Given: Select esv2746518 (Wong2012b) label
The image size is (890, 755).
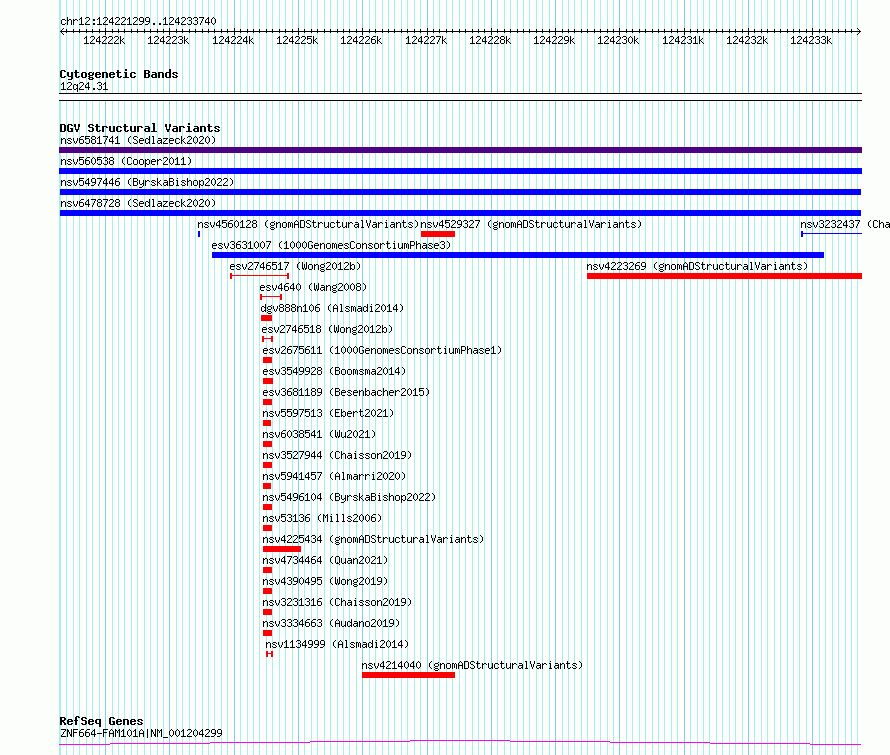Looking at the screenshot, I should click(327, 329).
